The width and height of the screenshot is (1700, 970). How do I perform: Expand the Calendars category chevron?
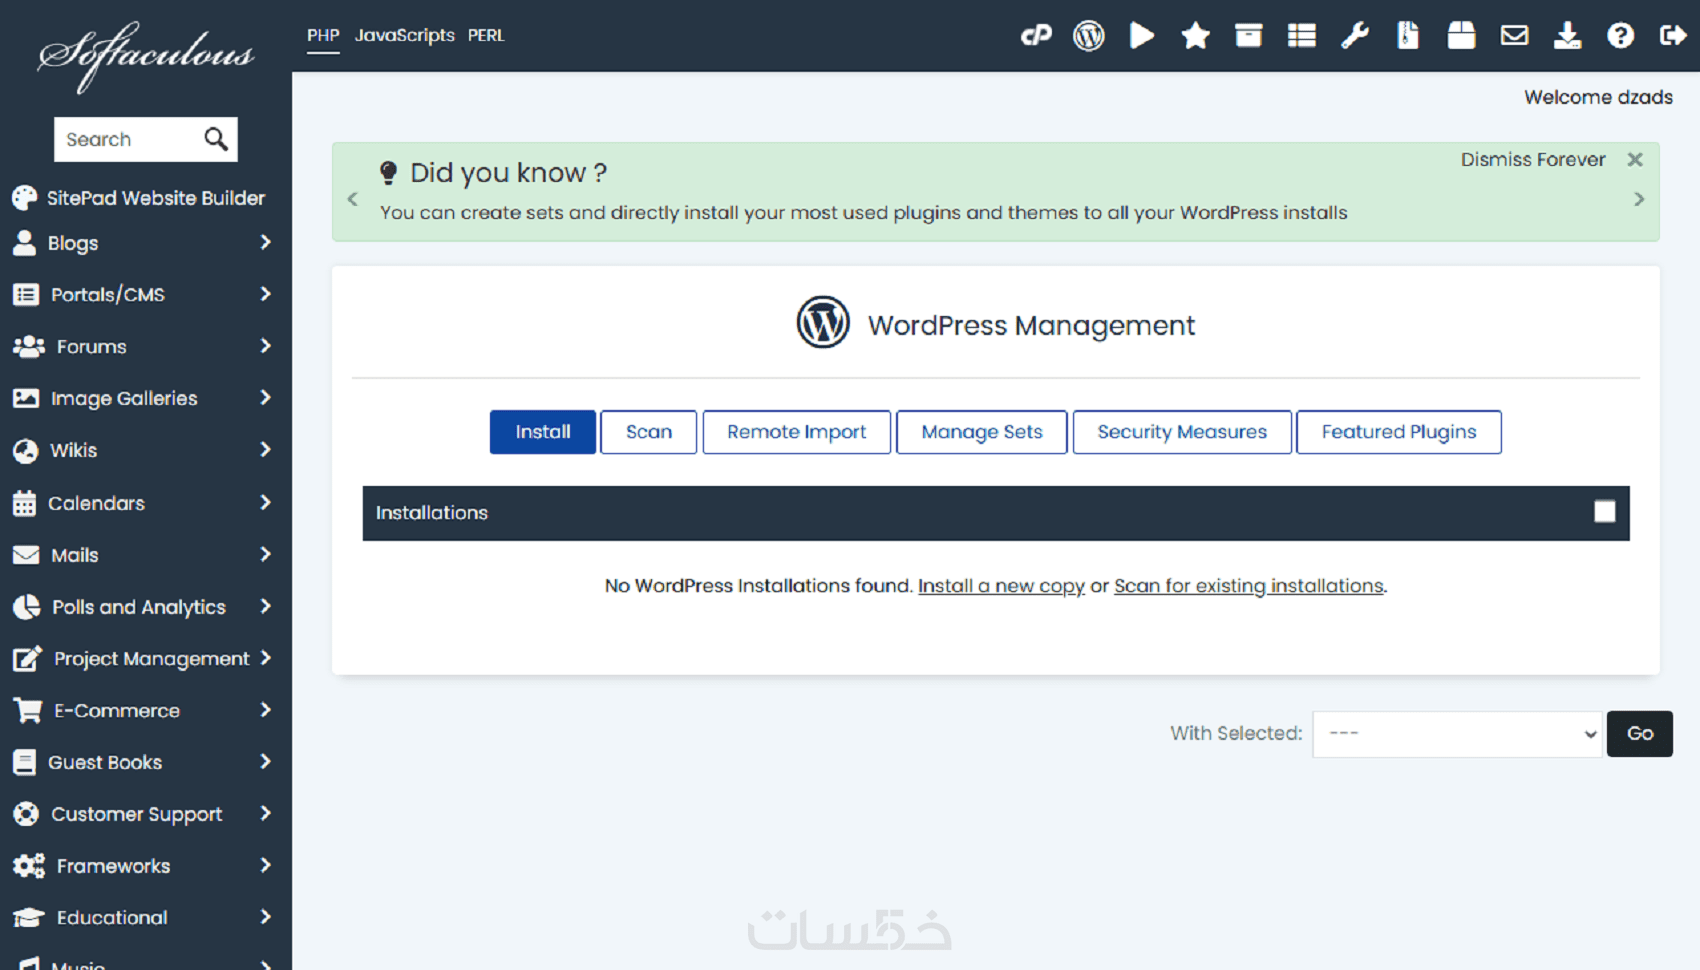coord(265,502)
